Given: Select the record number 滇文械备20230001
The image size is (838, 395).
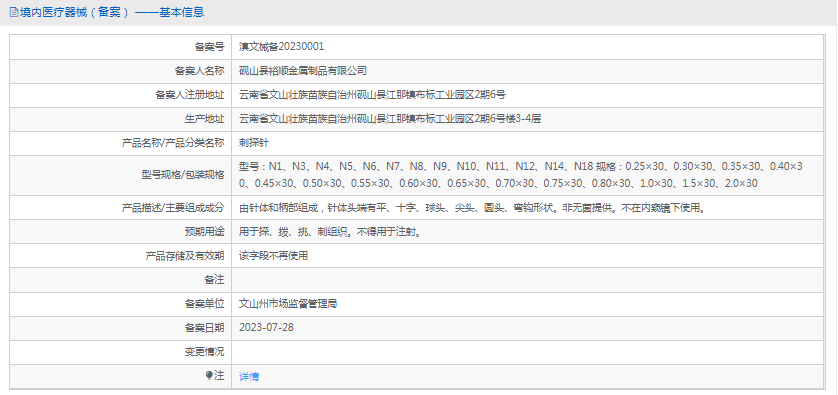Looking at the screenshot, I should (x=282, y=47).
